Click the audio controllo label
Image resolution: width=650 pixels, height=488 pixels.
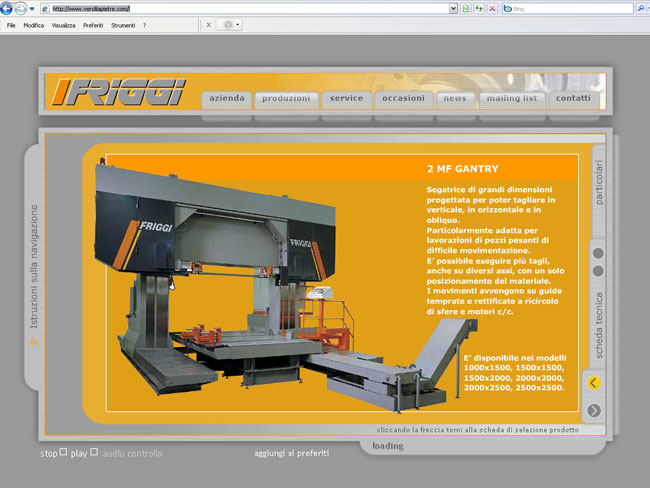(132, 454)
